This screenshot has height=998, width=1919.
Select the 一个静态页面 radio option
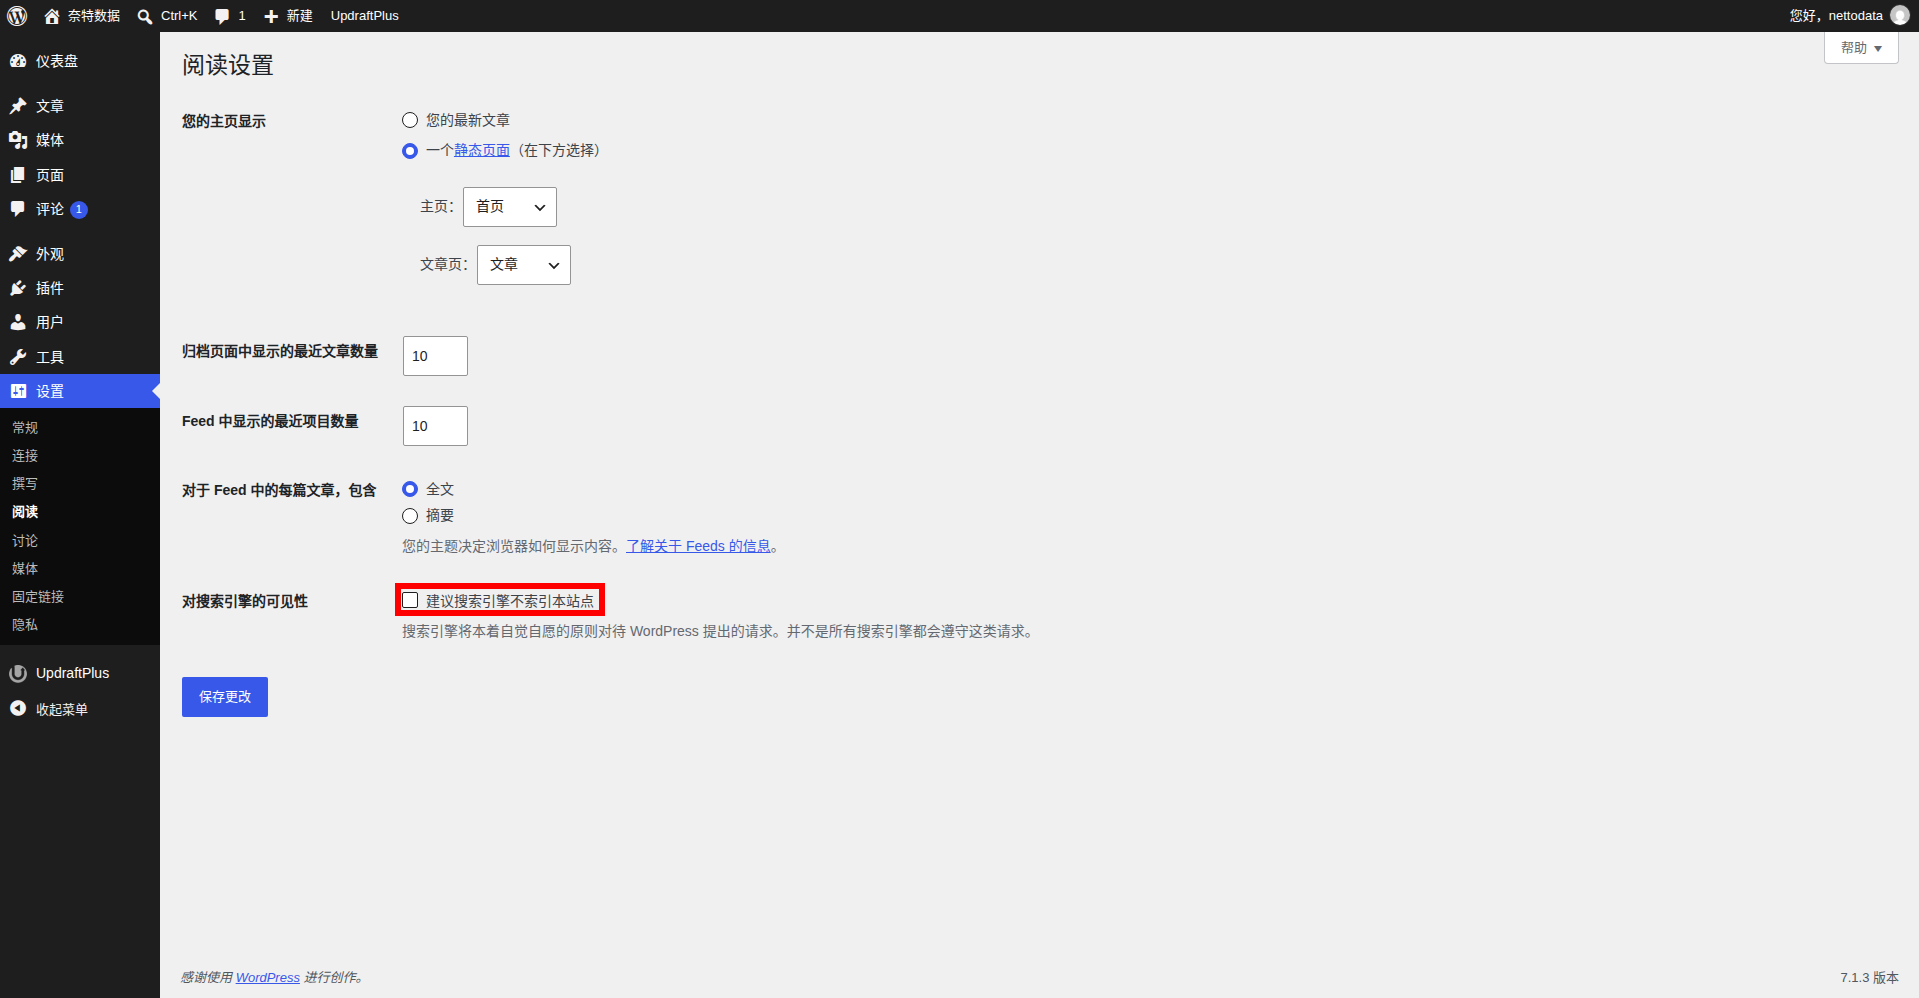point(410,151)
